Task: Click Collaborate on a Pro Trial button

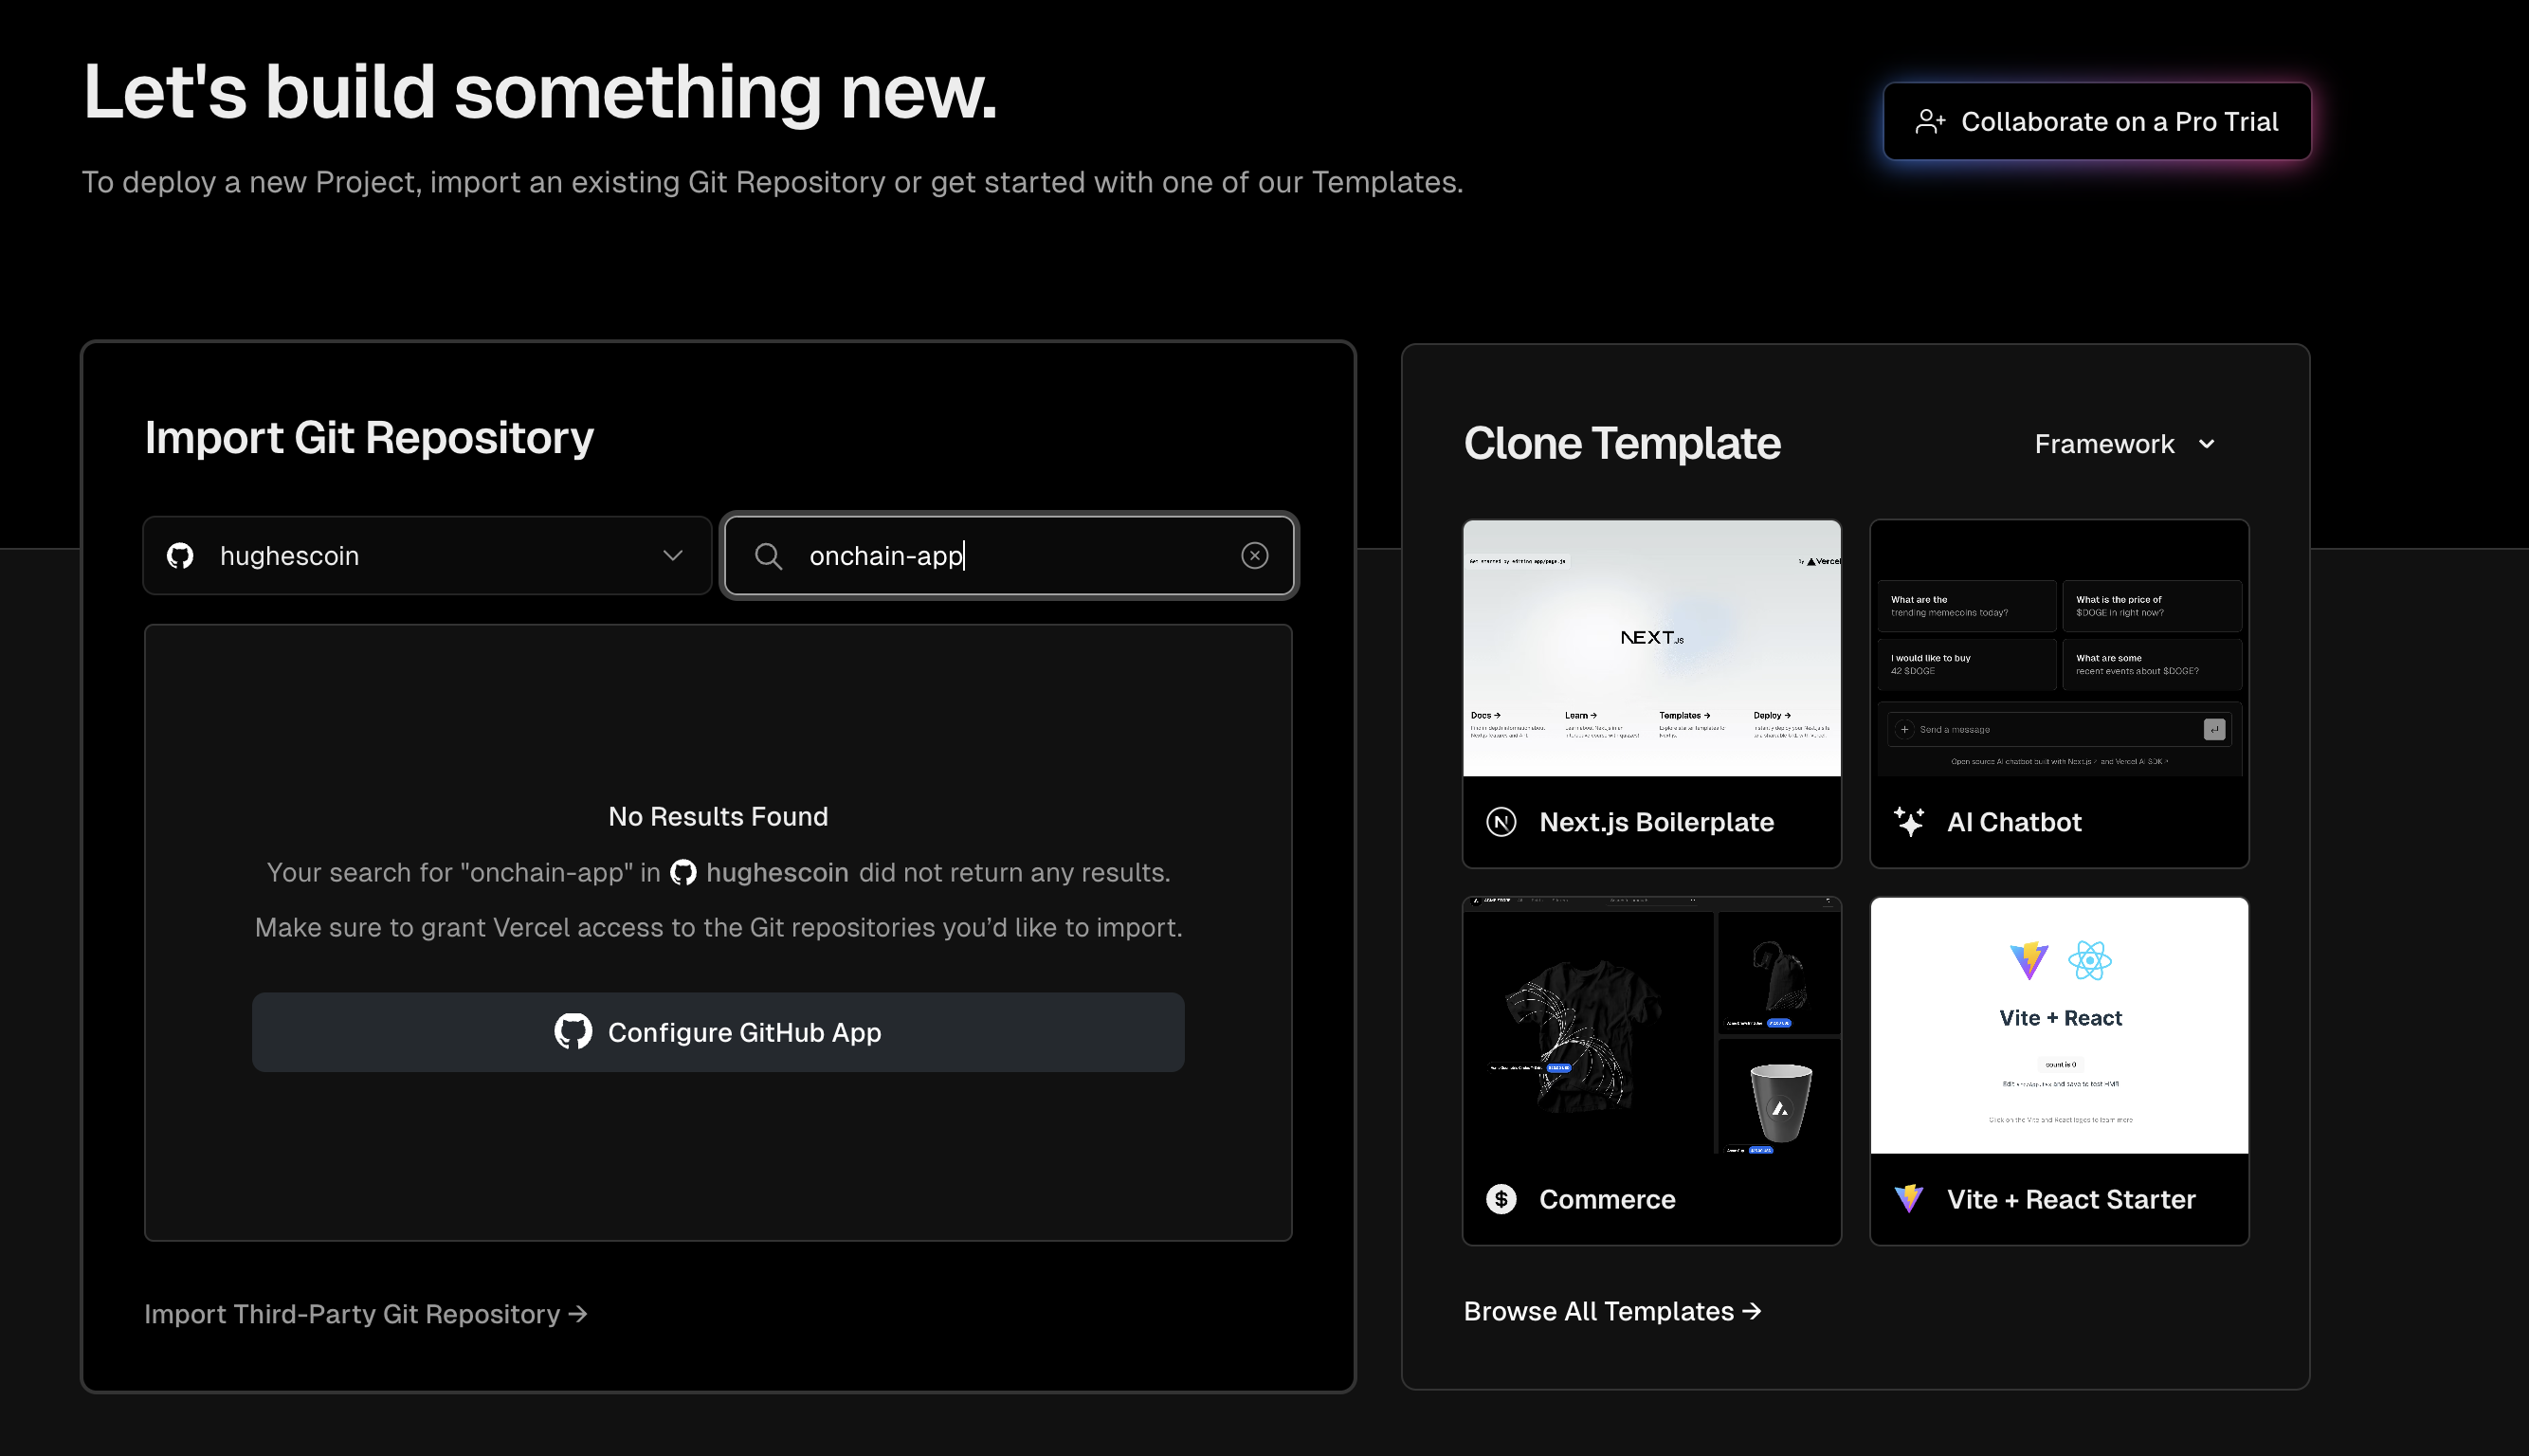Action: [2096, 121]
